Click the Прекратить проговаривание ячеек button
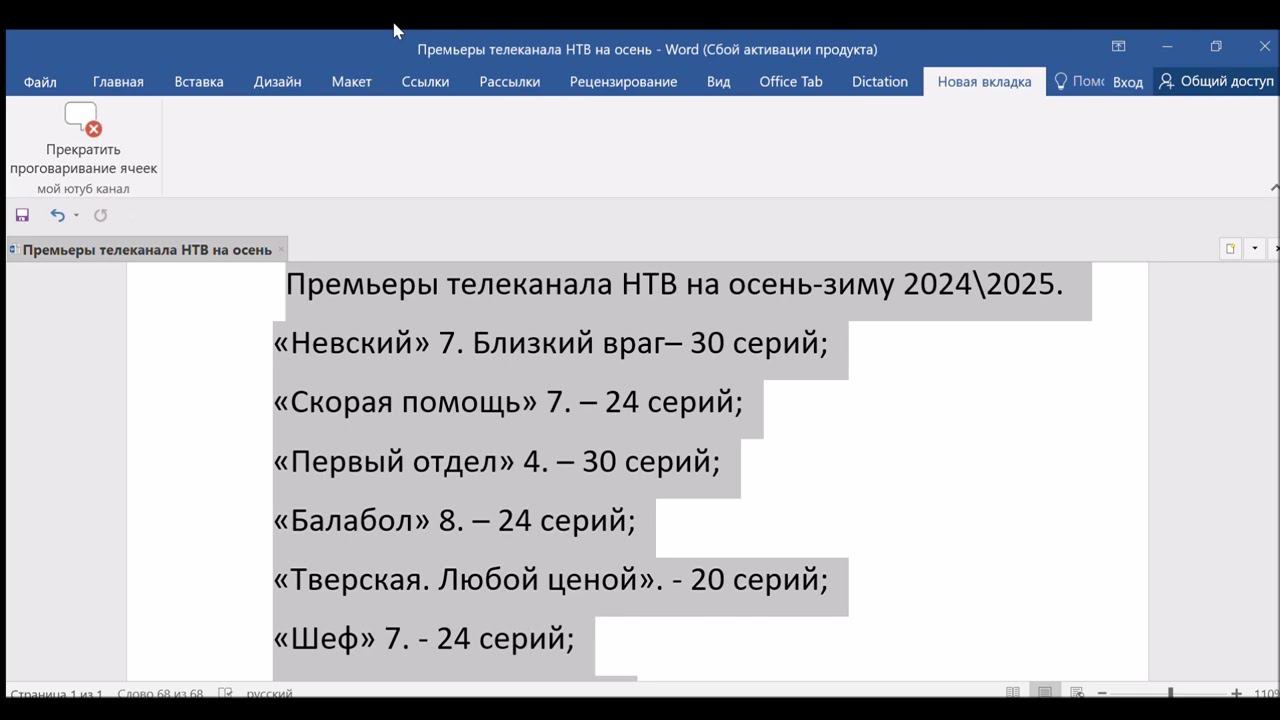 [83, 139]
